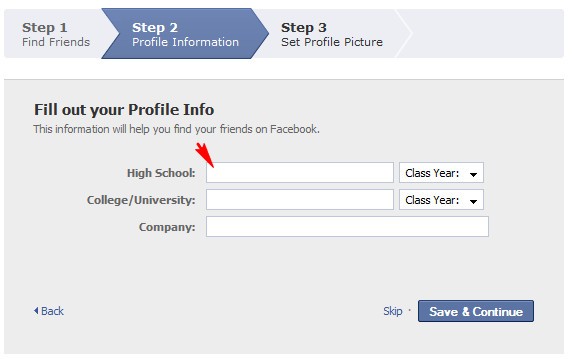The image size is (574, 361).
Task: Skip this profile info step
Action: tap(393, 311)
